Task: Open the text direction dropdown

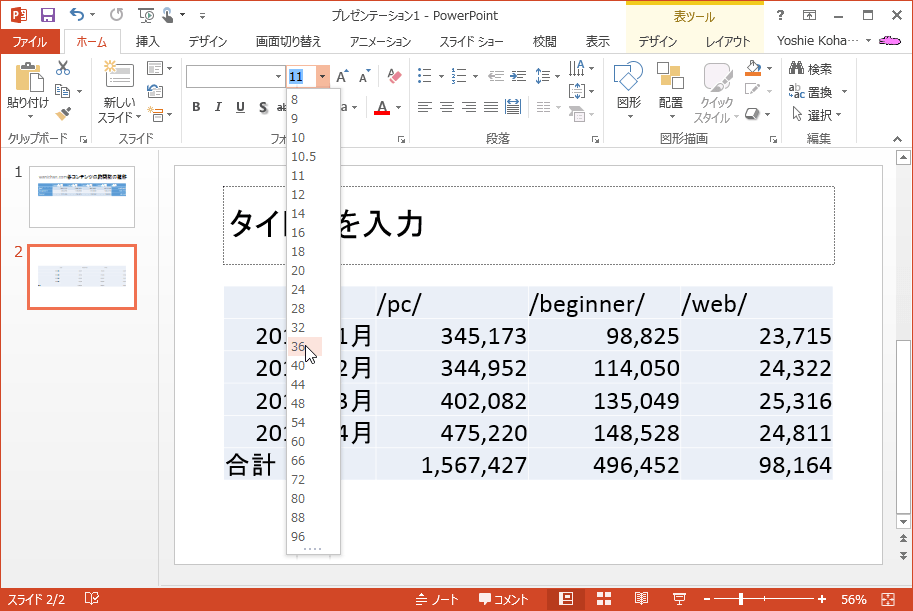Action: click(582, 68)
